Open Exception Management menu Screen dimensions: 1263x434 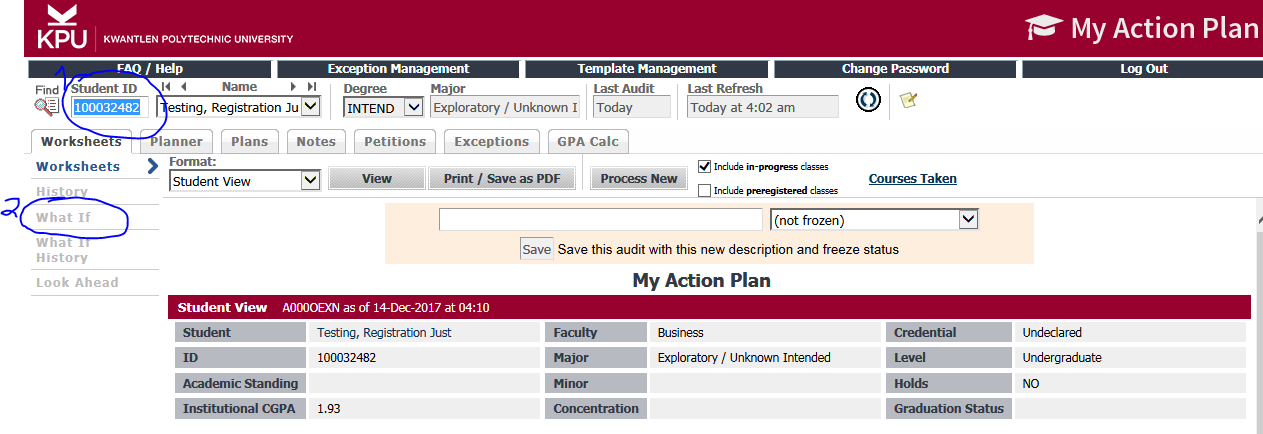point(398,69)
